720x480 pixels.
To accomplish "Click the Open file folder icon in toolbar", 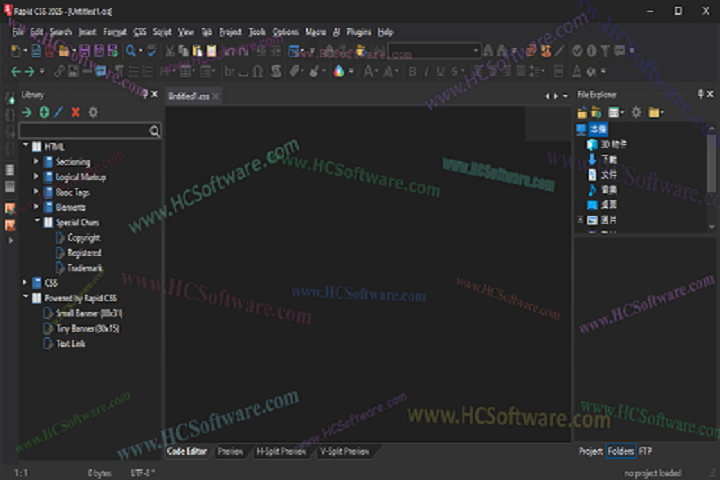I will click(x=64, y=51).
